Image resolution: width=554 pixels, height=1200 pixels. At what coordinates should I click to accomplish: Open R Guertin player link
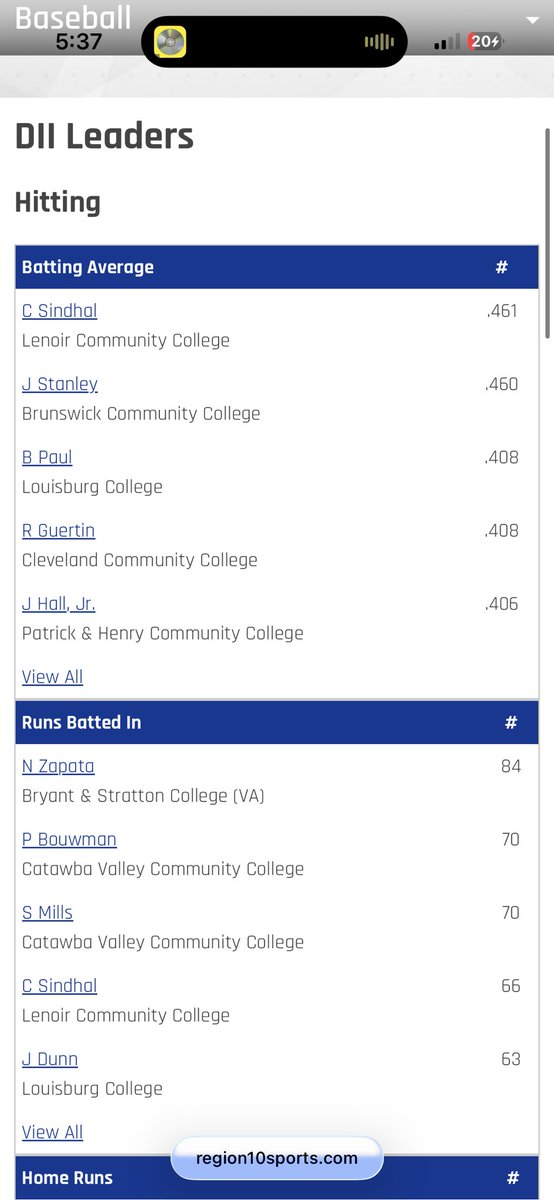point(58,530)
